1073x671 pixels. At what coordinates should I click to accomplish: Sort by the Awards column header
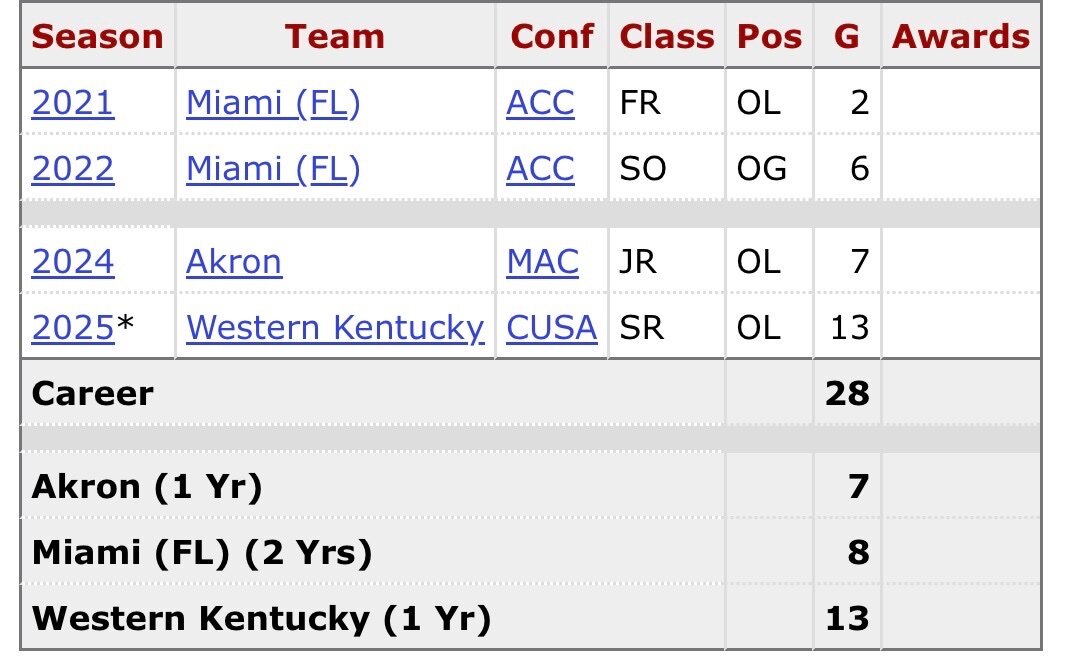coord(960,37)
